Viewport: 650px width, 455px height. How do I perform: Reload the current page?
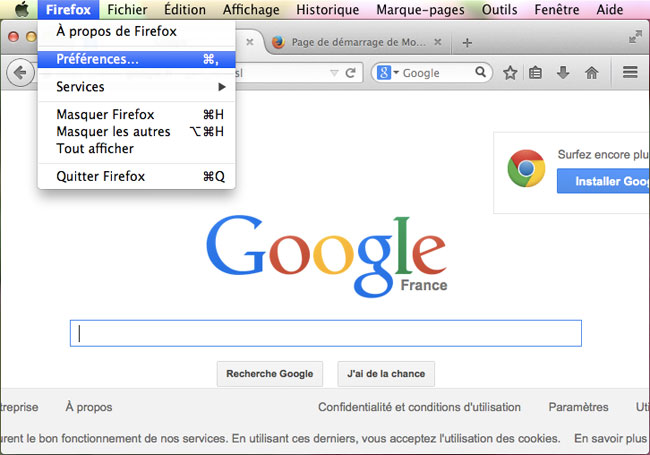[x=351, y=73]
